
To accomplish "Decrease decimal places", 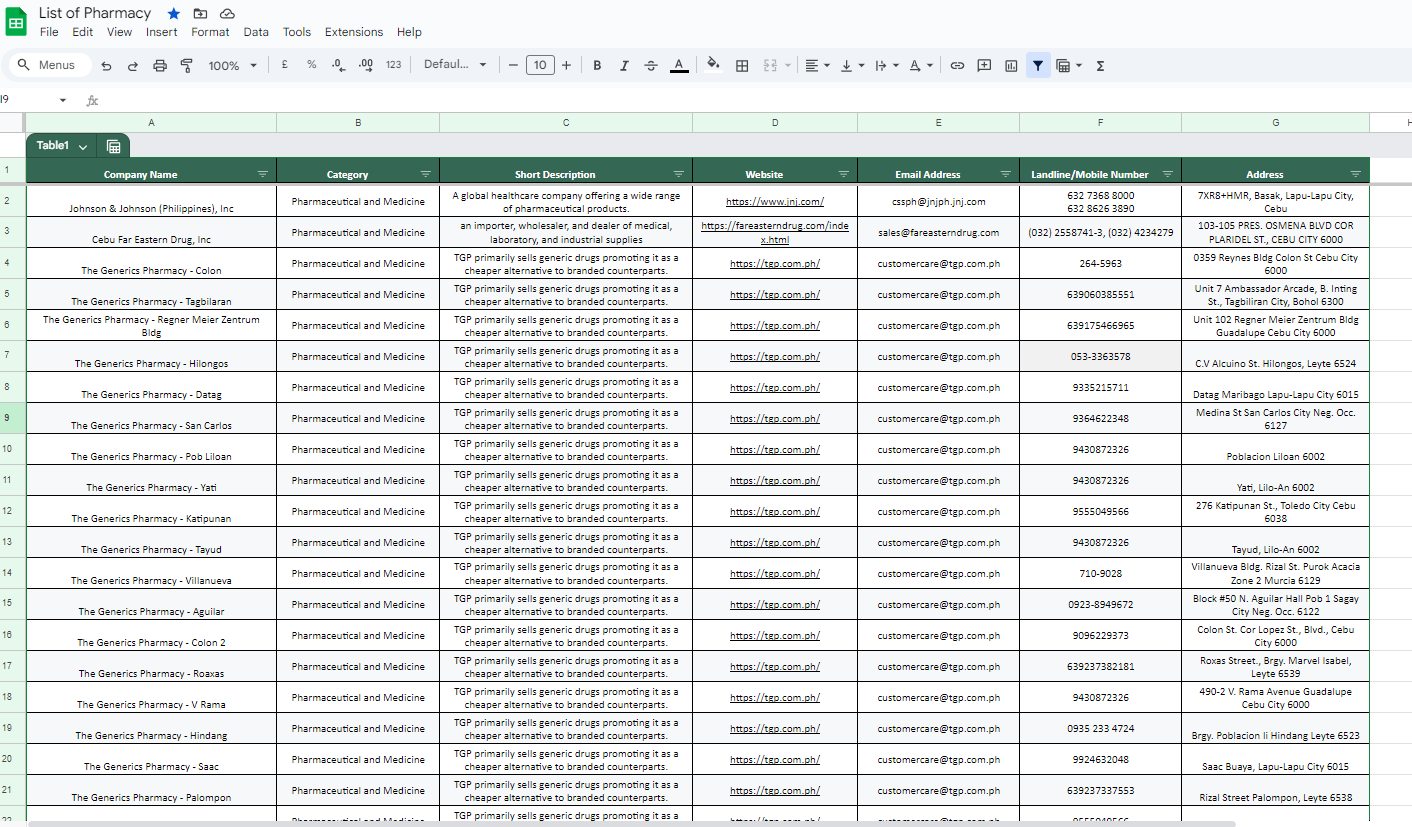I will pos(339,65).
